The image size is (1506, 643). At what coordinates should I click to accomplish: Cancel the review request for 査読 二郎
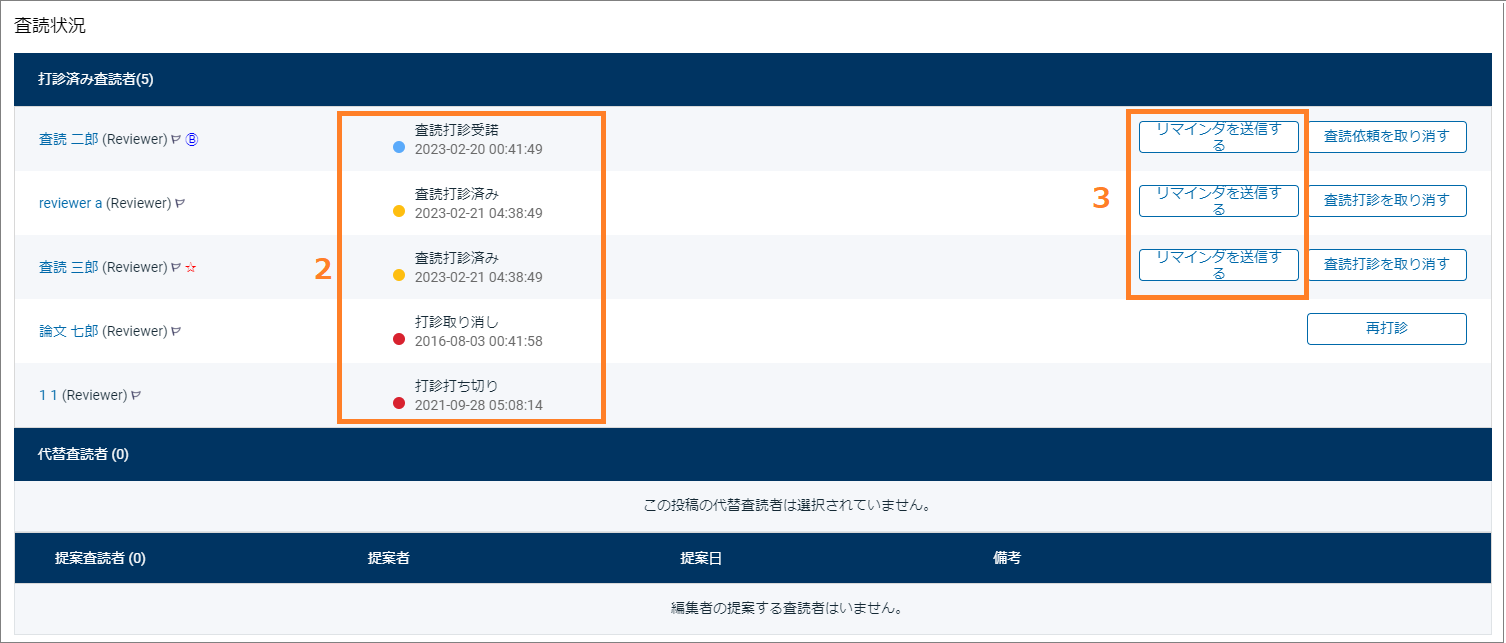pyautogui.click(x=1387, y=136)
